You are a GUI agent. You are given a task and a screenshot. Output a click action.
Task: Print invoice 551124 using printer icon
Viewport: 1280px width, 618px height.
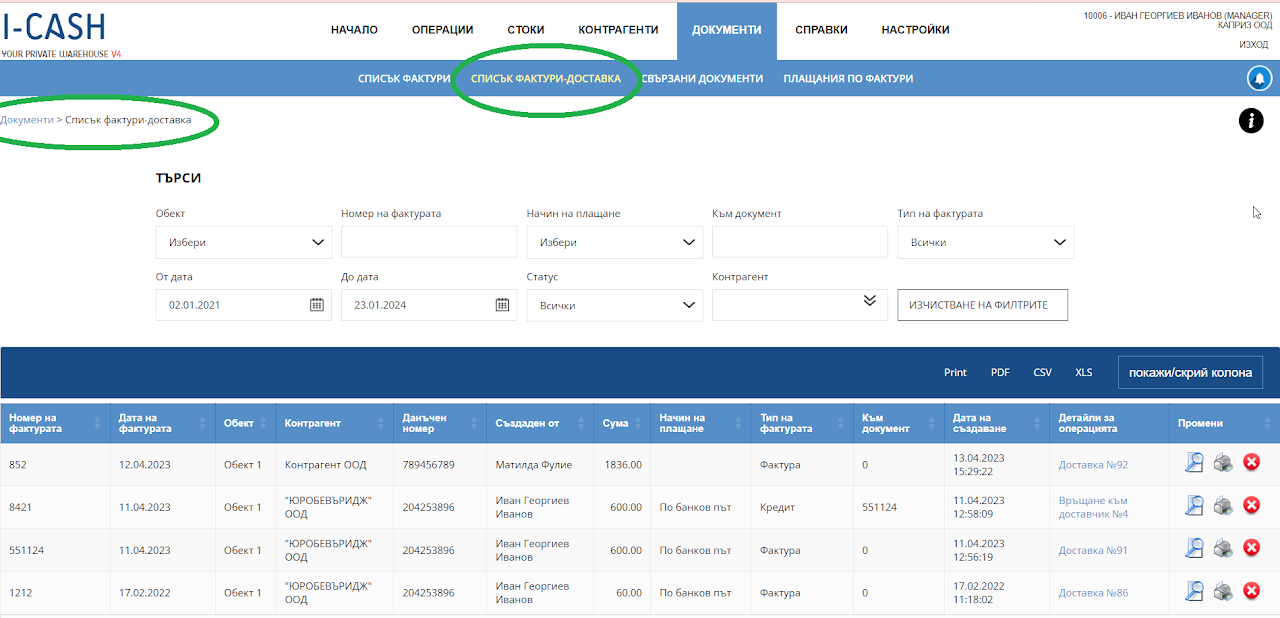[1223, 548]
